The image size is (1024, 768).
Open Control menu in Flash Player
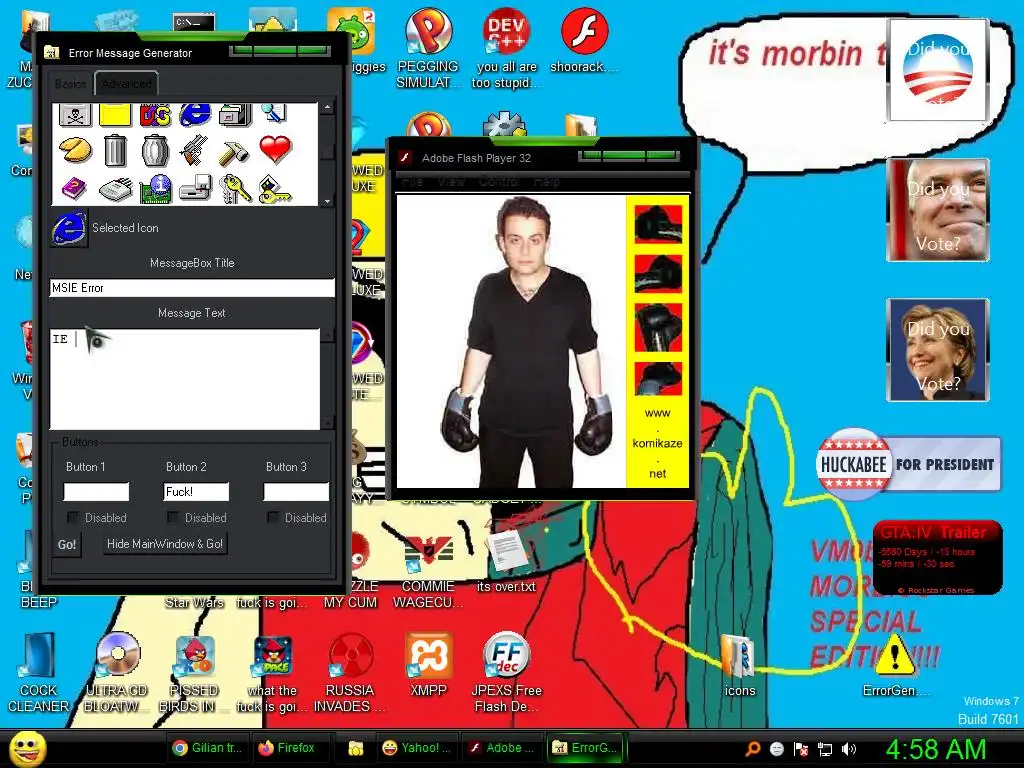pos(500,182)
